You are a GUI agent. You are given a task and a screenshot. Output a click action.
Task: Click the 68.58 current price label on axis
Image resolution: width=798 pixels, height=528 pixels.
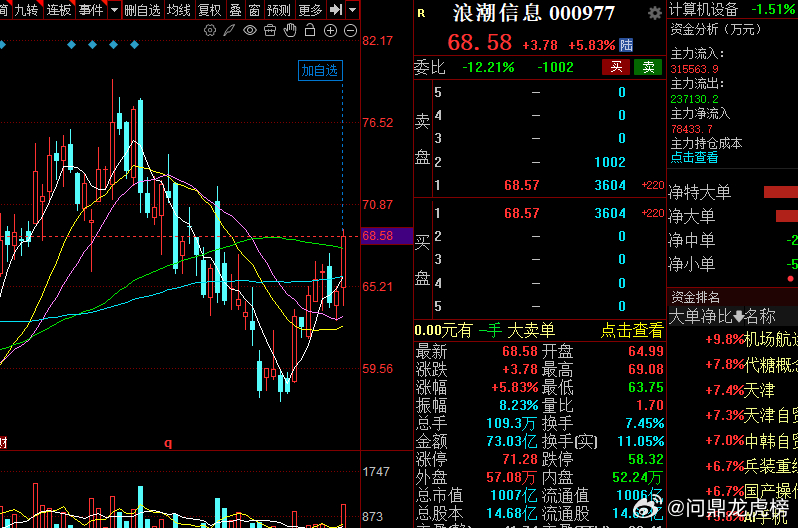pyautogui.click(x=386, y=236)
